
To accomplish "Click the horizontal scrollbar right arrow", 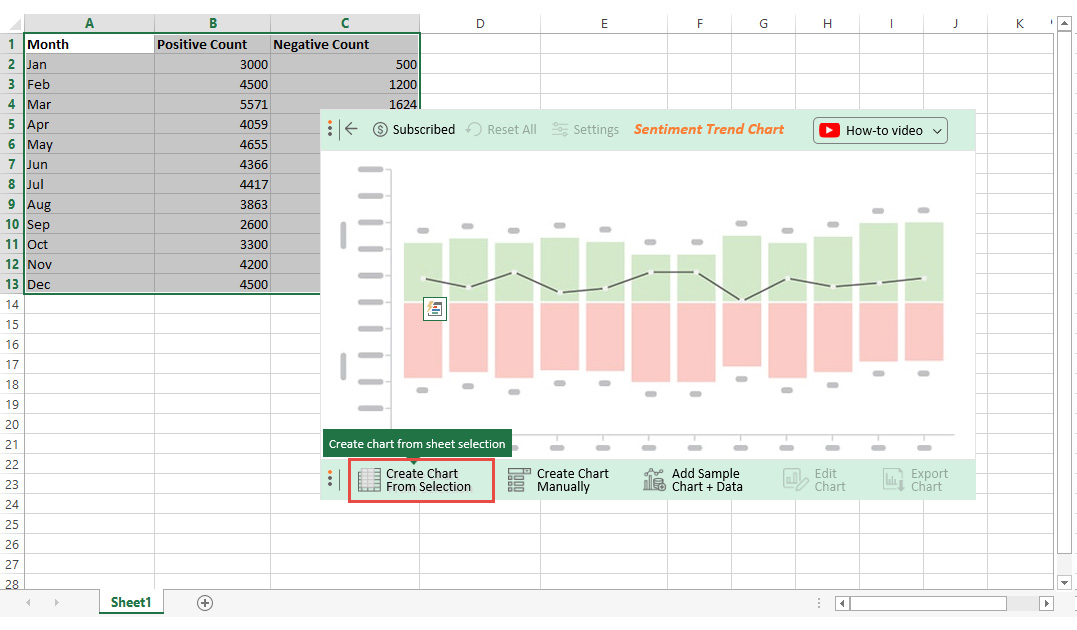I will click(1046, 603).
